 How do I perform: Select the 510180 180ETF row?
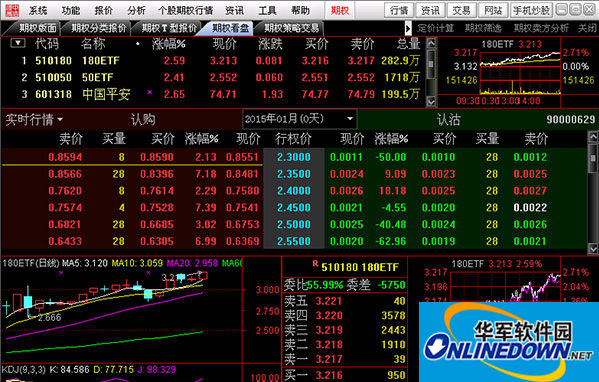coord(214,61)
